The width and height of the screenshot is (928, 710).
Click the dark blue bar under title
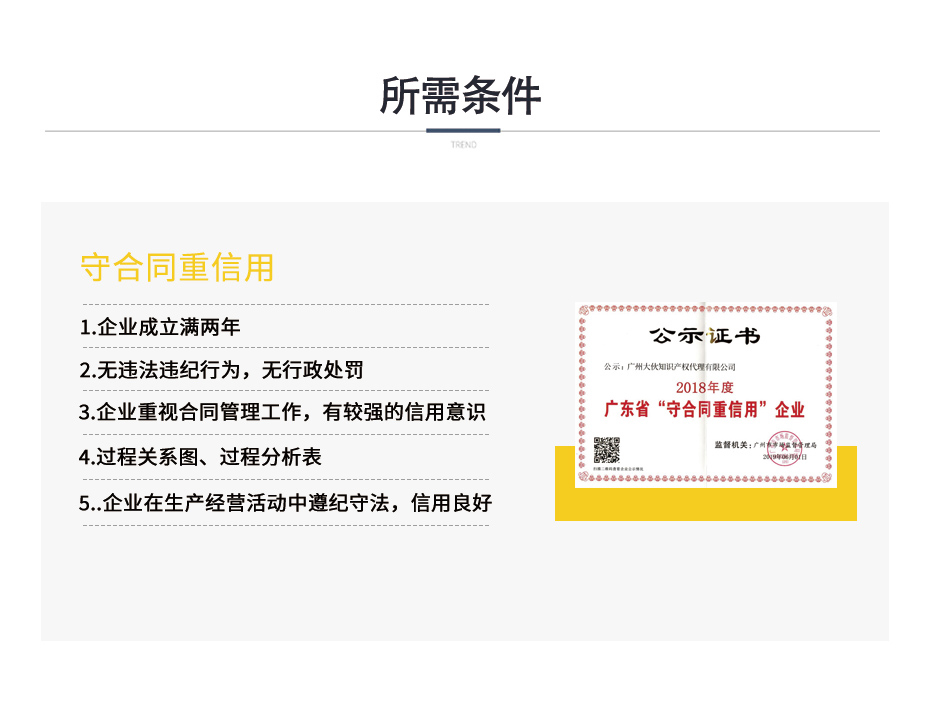pyautogui.click(x=463, y=130)
